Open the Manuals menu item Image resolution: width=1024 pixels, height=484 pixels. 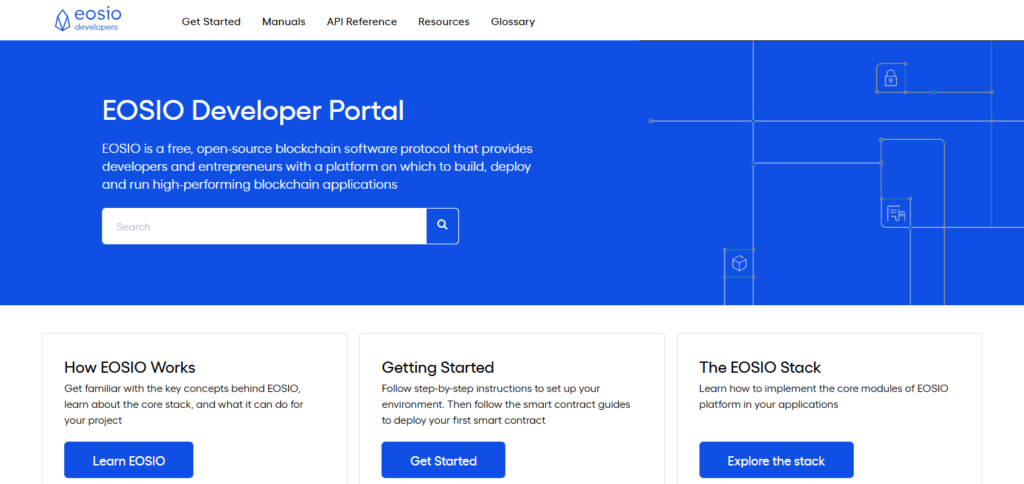point(283,22)
